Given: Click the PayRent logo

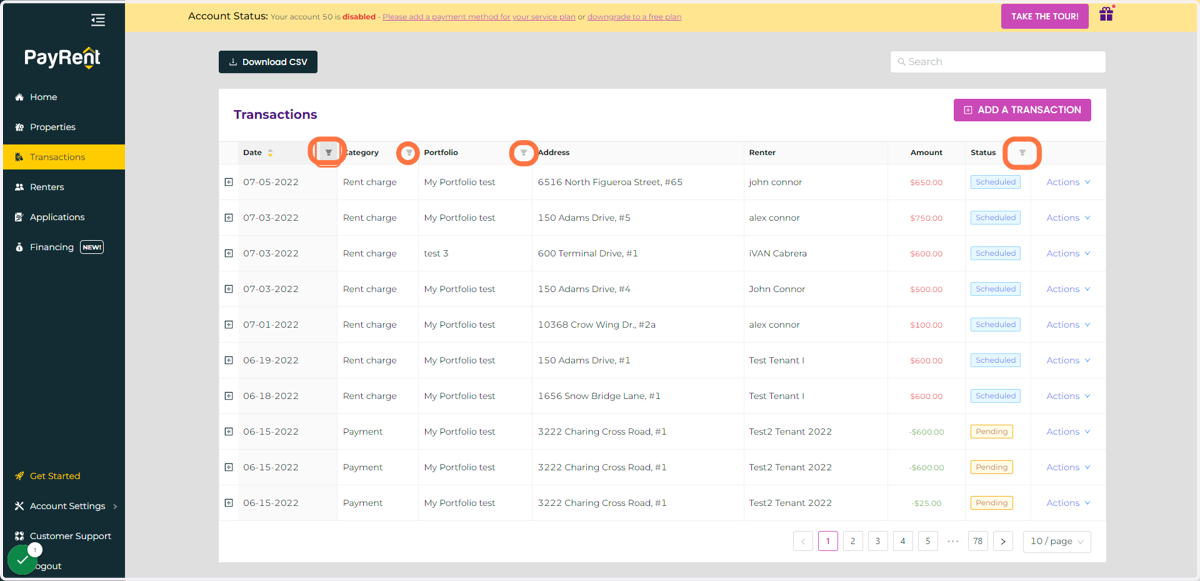Looking at the screenshot, I should coord(63,59).
